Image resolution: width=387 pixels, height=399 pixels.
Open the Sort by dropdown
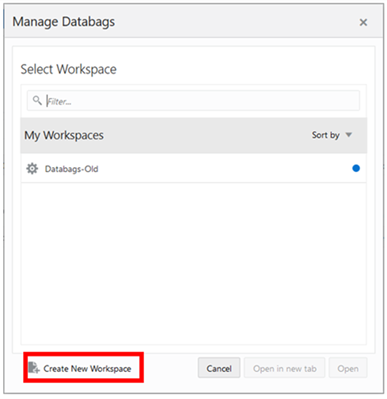[x=332, y=135]
